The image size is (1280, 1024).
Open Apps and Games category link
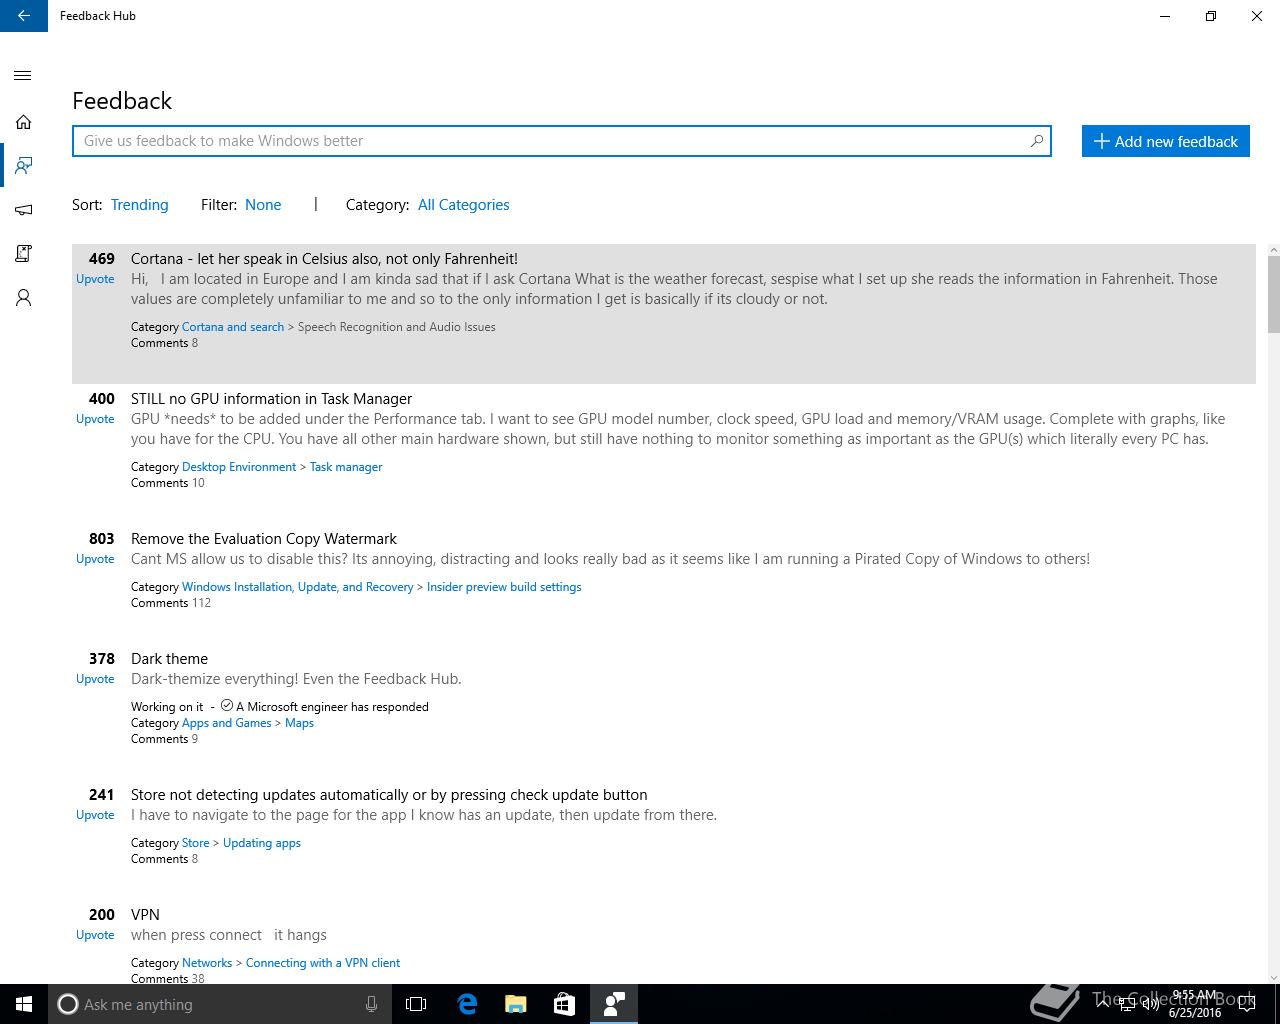coord(227,723)
